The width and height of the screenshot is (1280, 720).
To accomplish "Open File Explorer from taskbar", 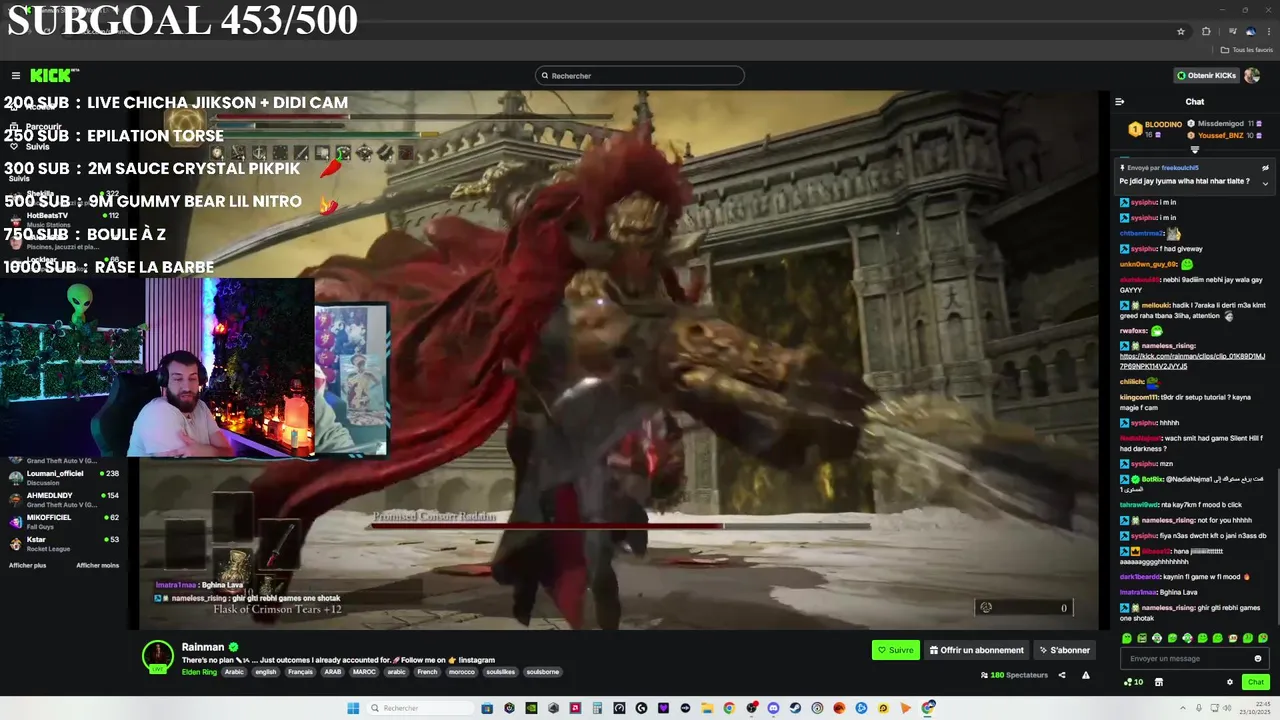I will coord(707,708).
